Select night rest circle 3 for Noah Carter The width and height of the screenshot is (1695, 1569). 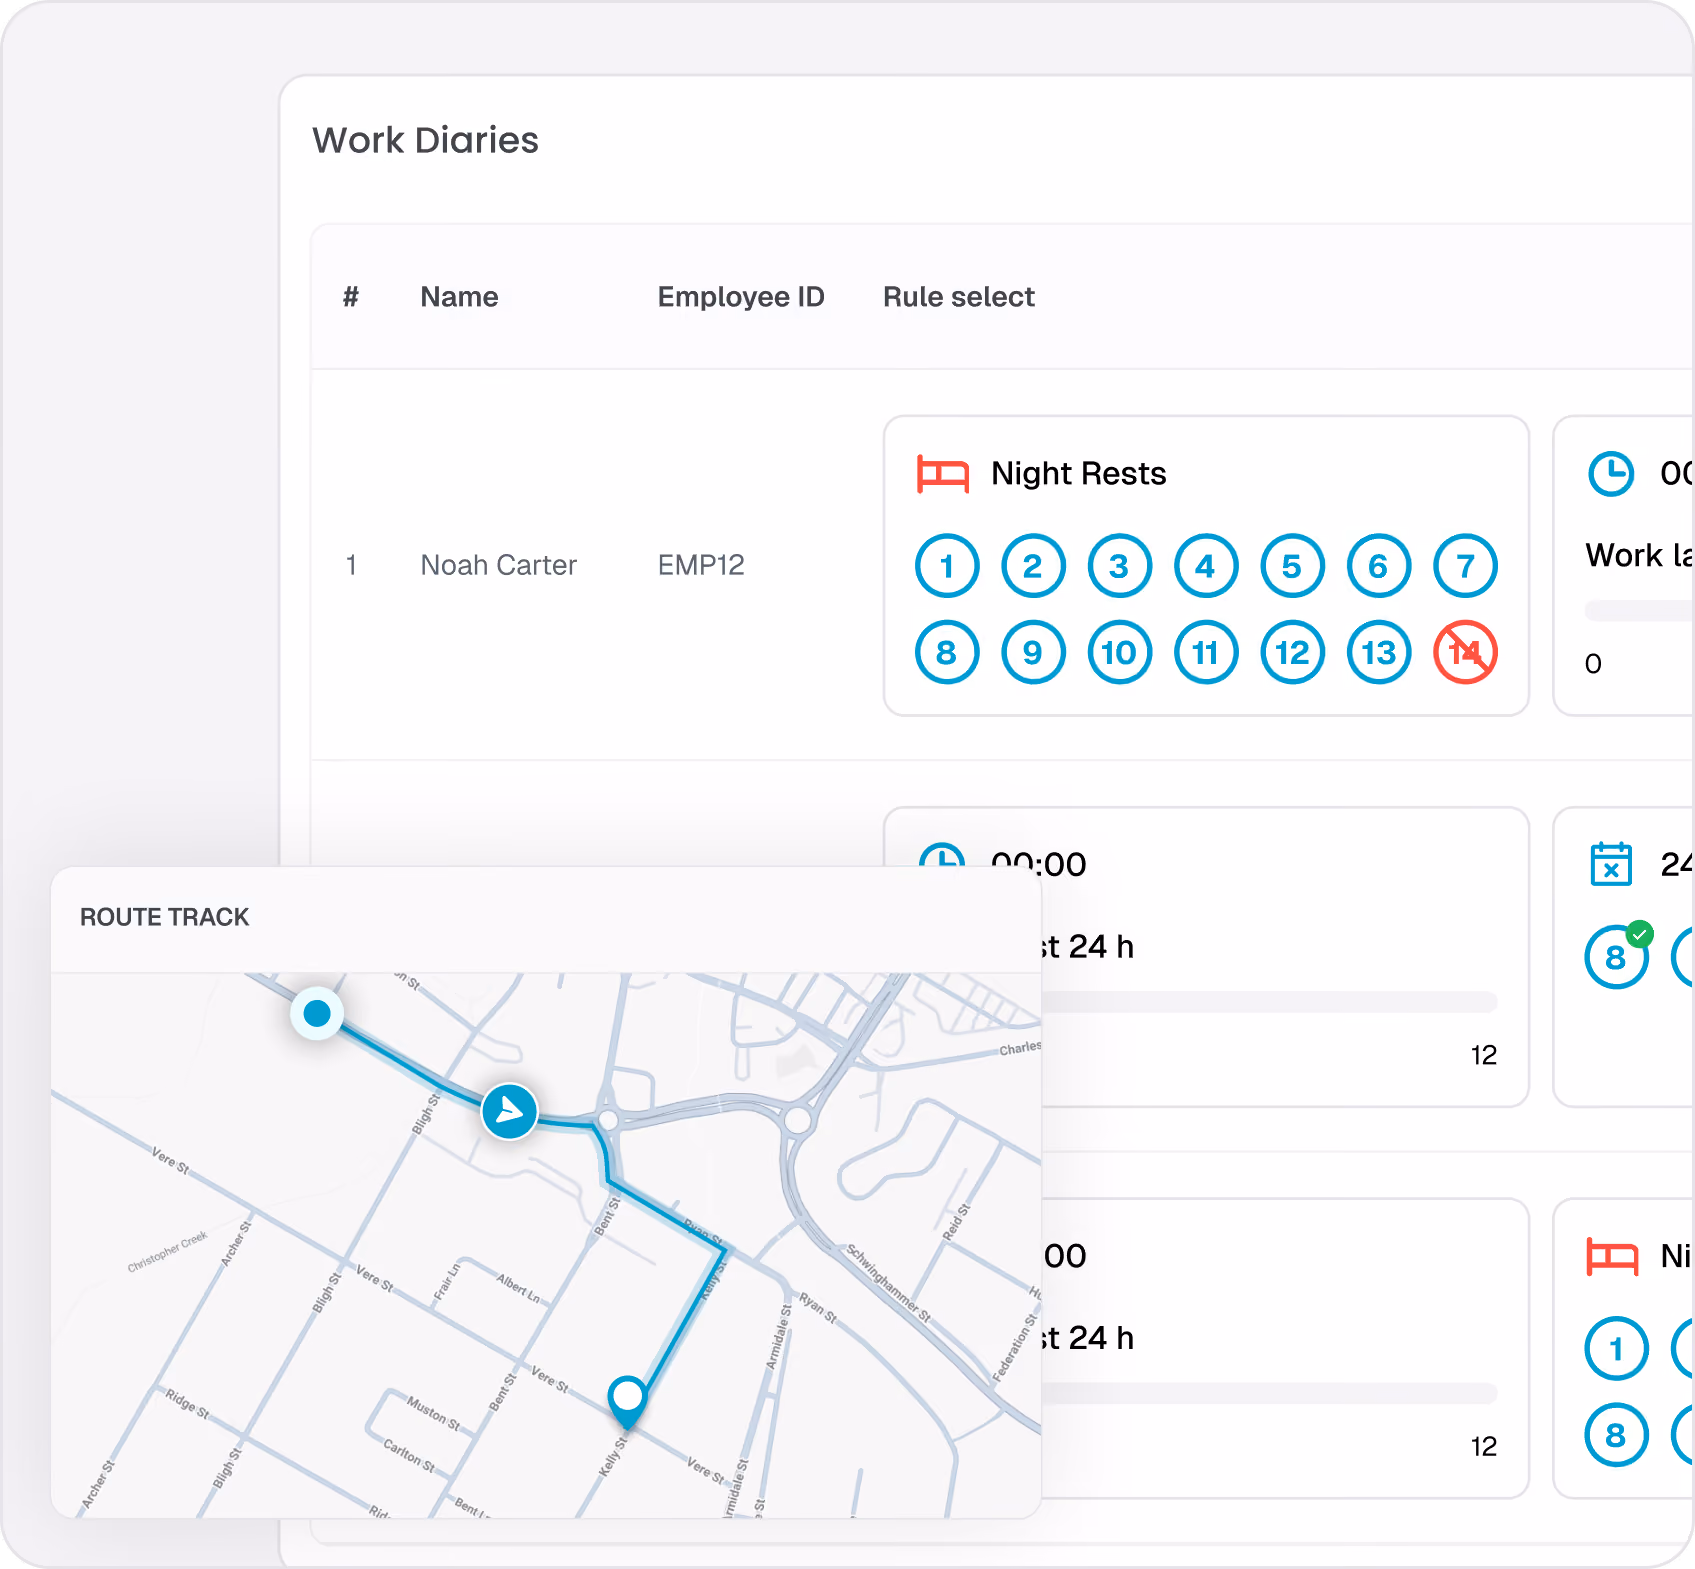coord(1119,566)
